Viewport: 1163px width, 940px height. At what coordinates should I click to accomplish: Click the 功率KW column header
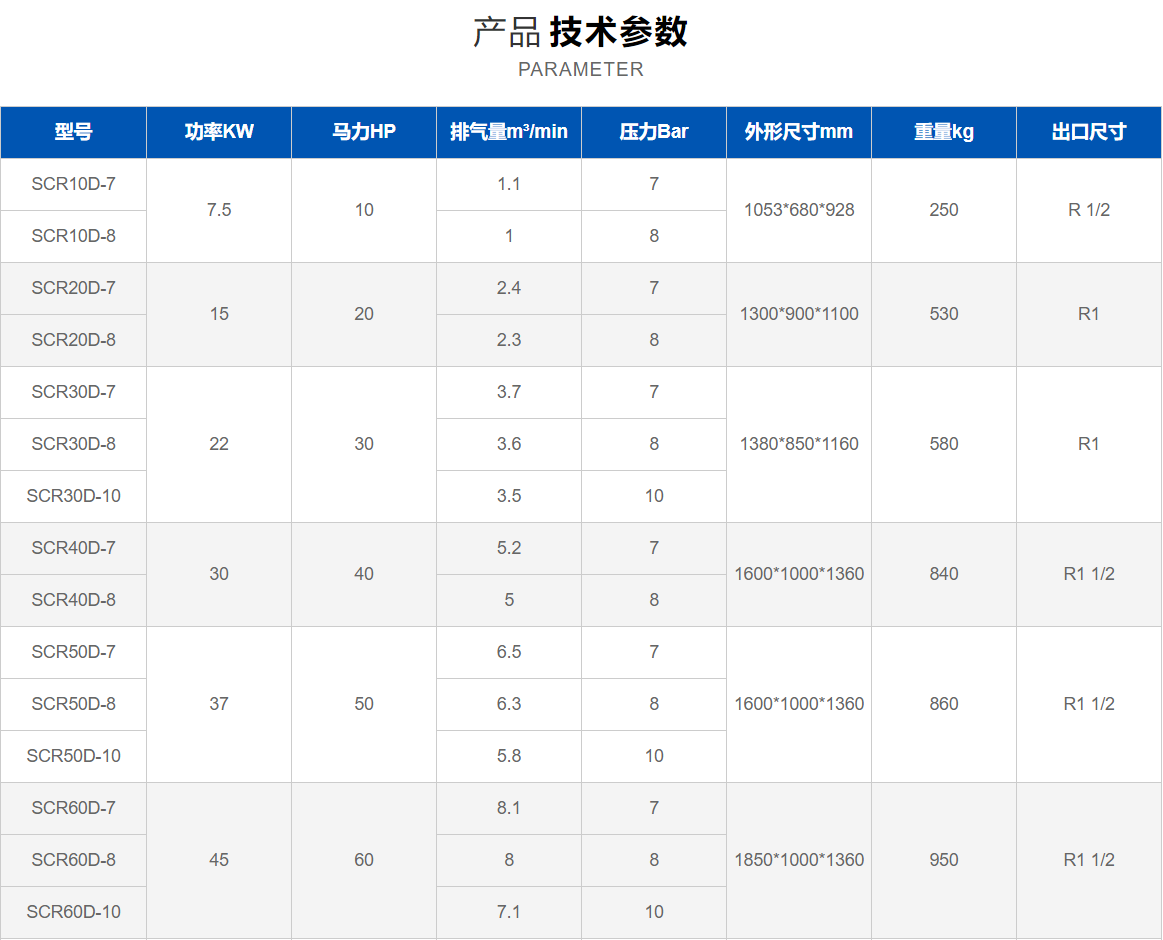click(219, 132)
